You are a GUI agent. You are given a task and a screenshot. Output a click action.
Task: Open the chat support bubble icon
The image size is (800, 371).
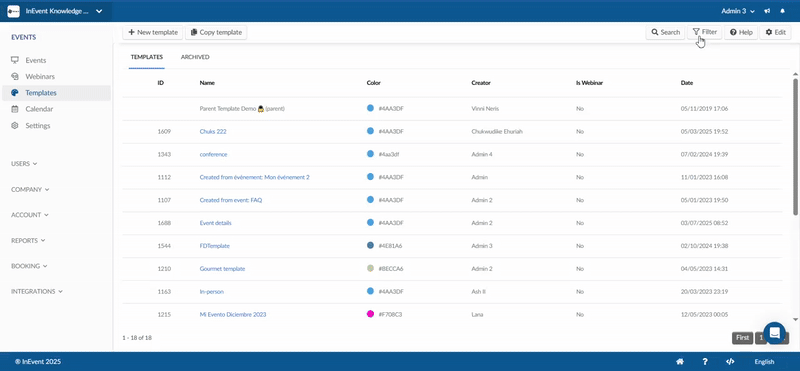[774, 333]
